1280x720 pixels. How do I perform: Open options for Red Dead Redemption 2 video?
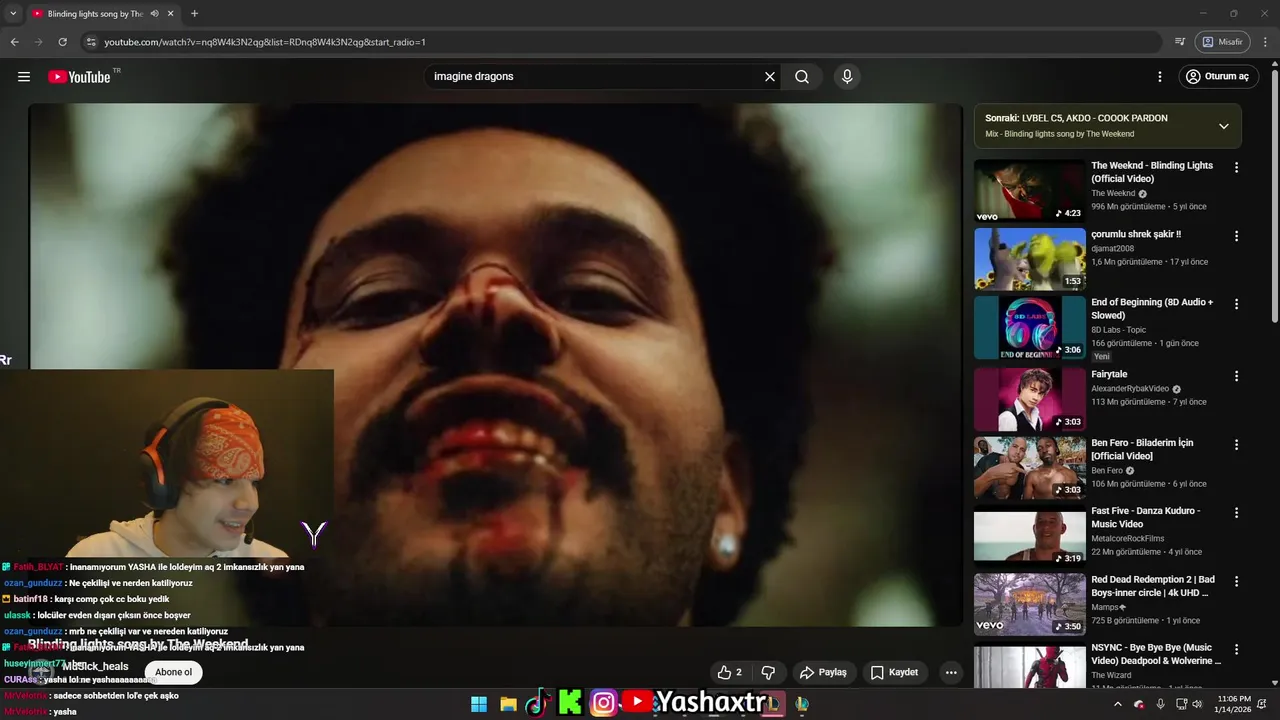click(x=1236, y=581)
